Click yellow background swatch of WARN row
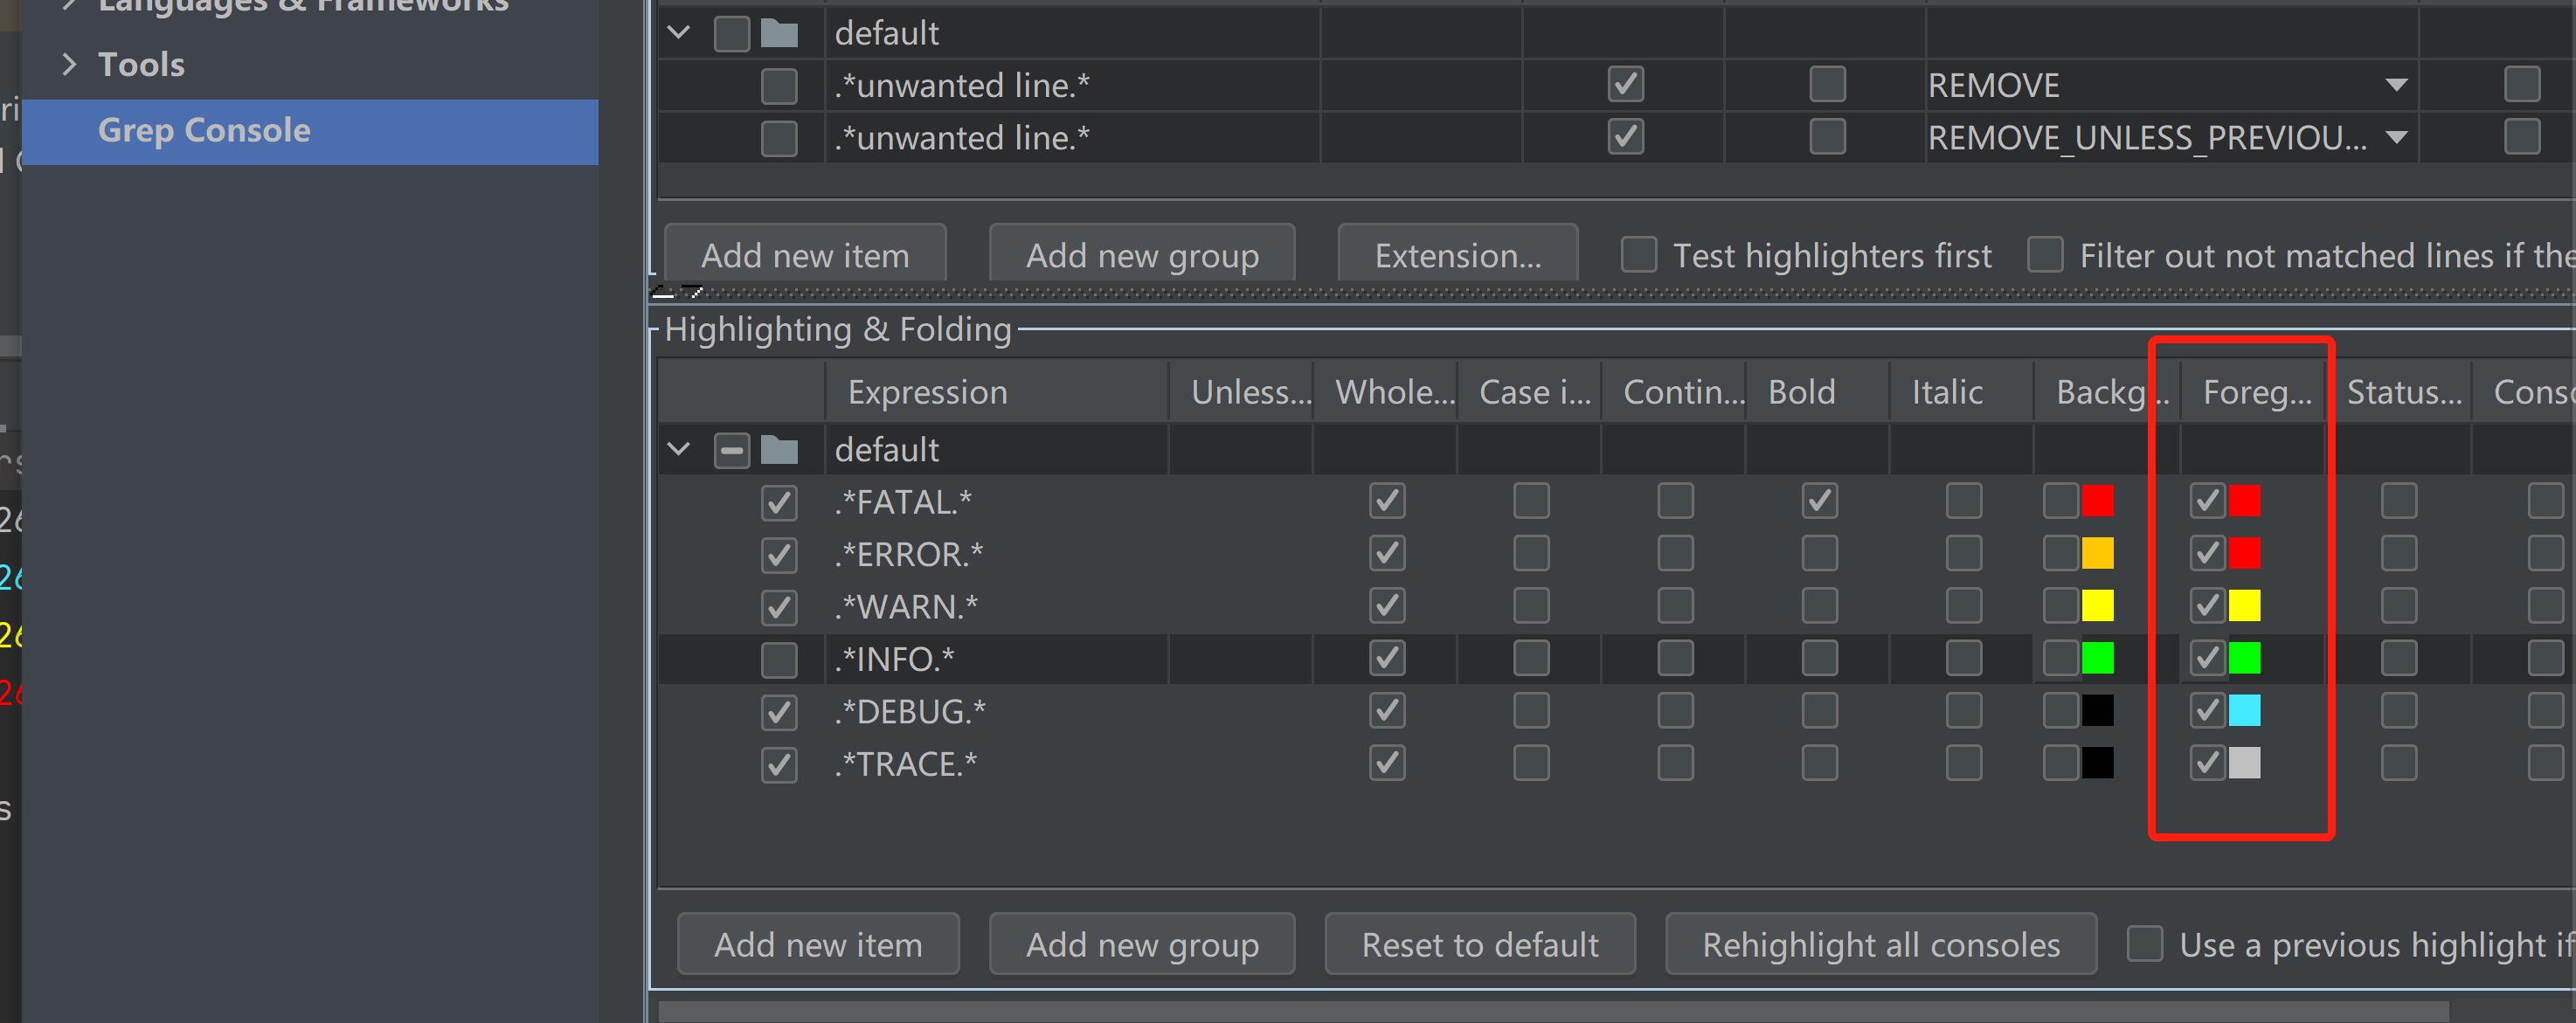This screenshot has width=2576, height=1023. (x=2097, y=605)
